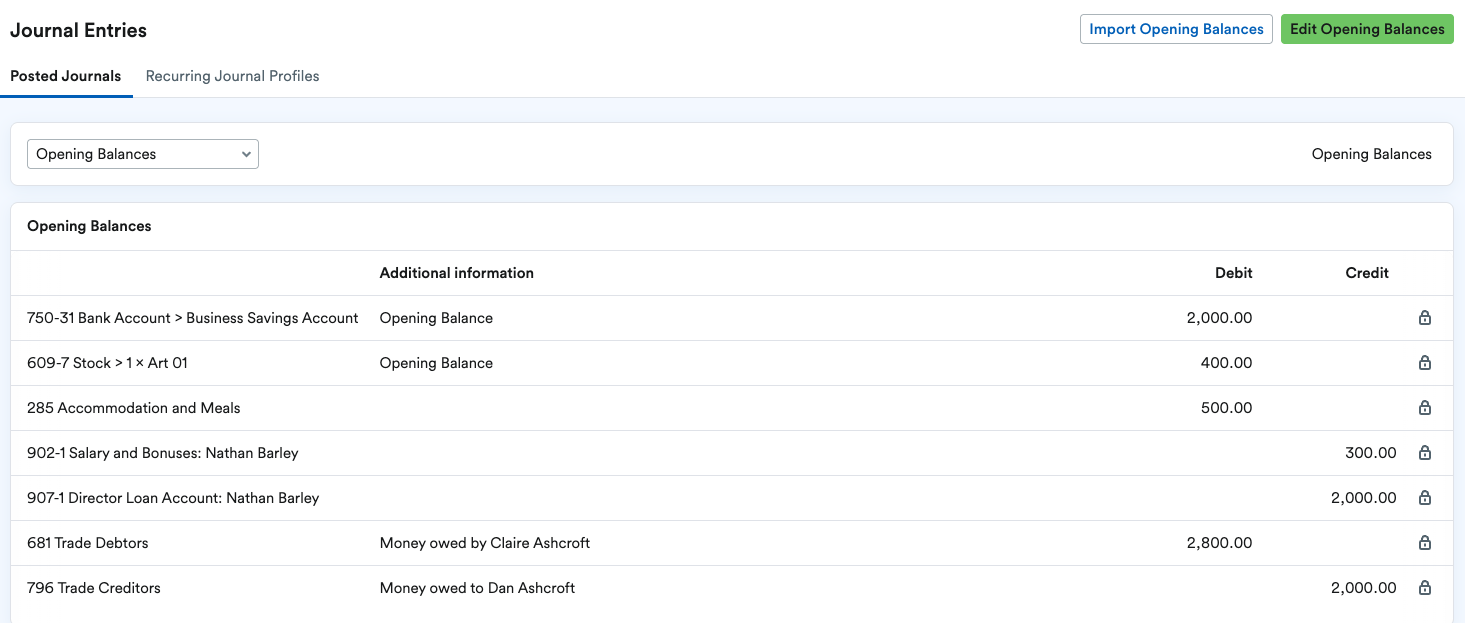The image size is (1465, 623).
Task: Click the Debit column header
Action: [1234, 273]
